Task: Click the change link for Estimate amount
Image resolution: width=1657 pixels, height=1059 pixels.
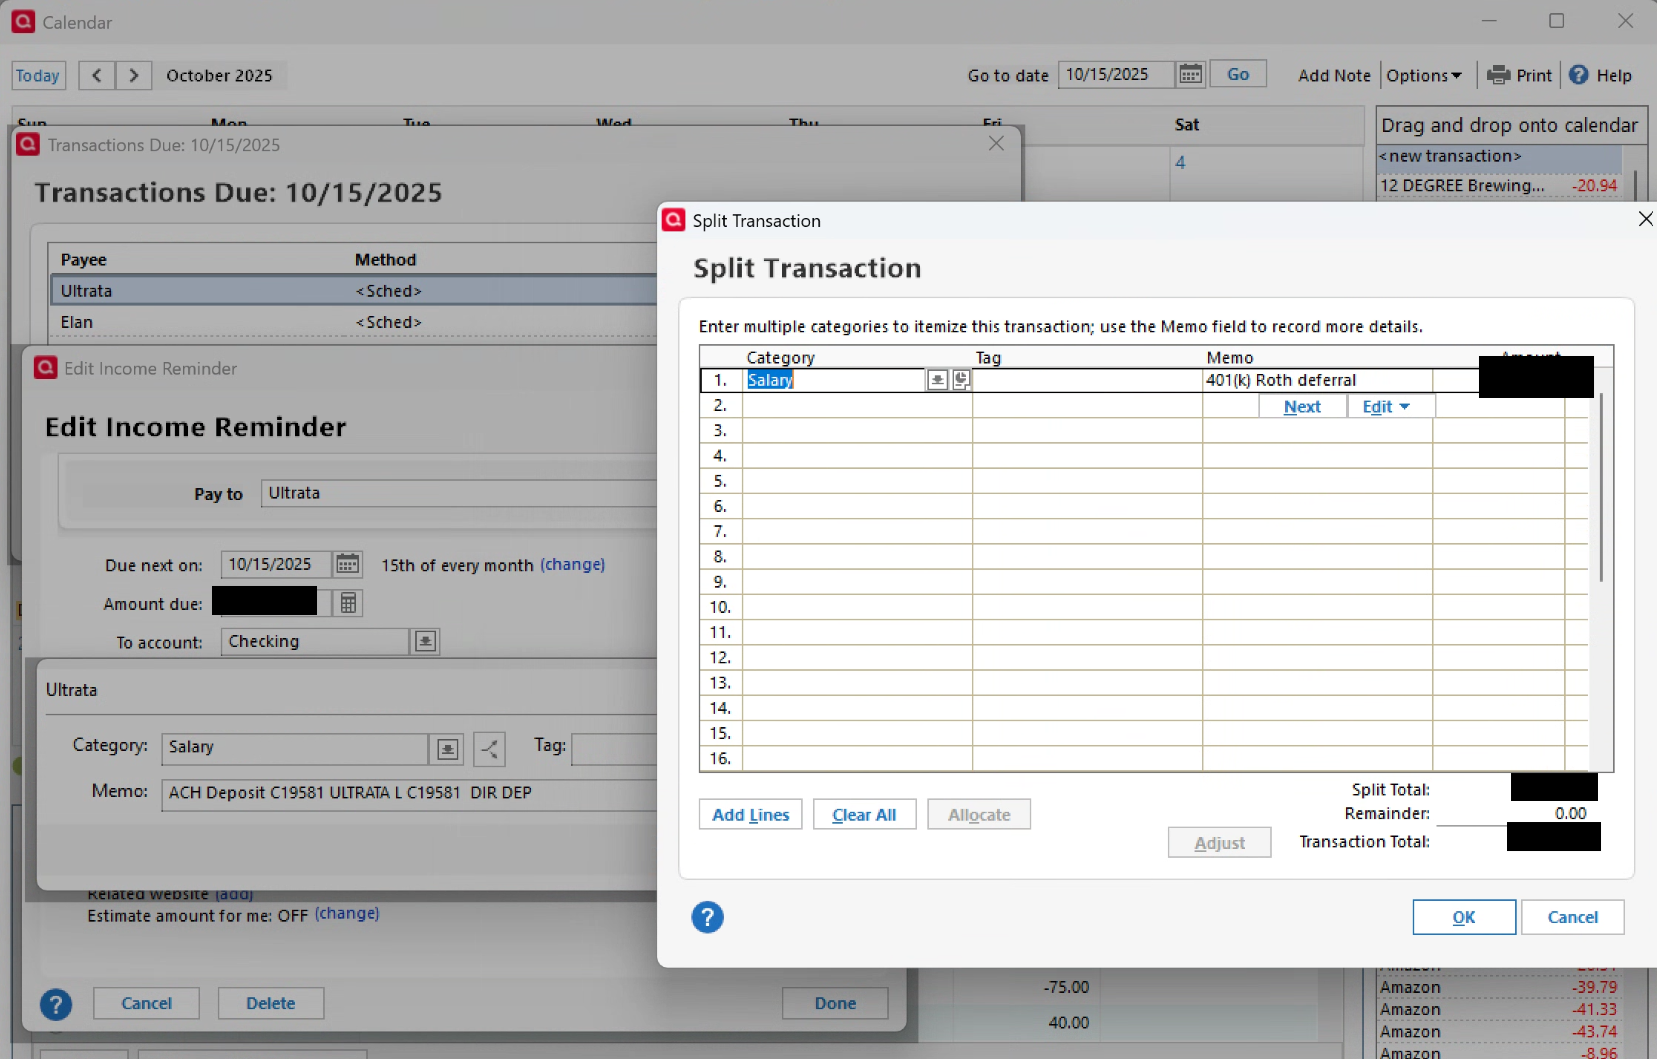Action: pyautogui.click(x=347, y=914)
